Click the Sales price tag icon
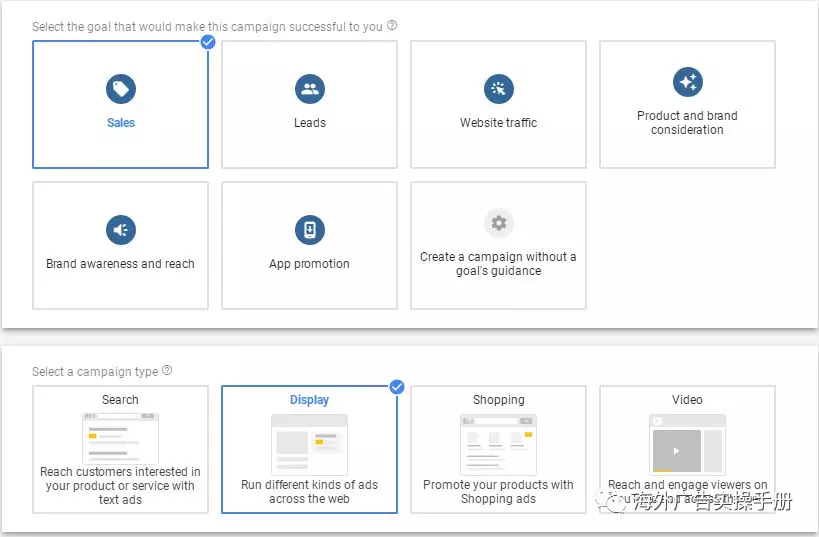 pos(120,89)
